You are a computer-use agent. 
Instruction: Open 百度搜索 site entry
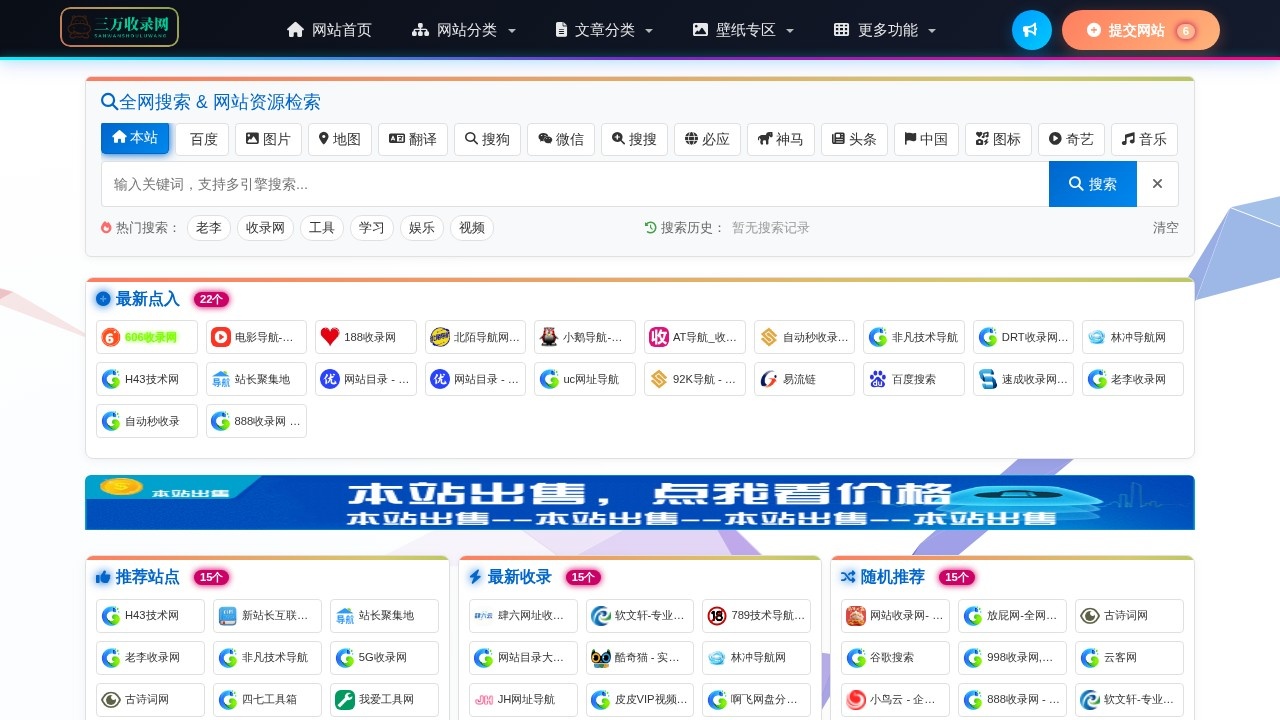[914, 379]
